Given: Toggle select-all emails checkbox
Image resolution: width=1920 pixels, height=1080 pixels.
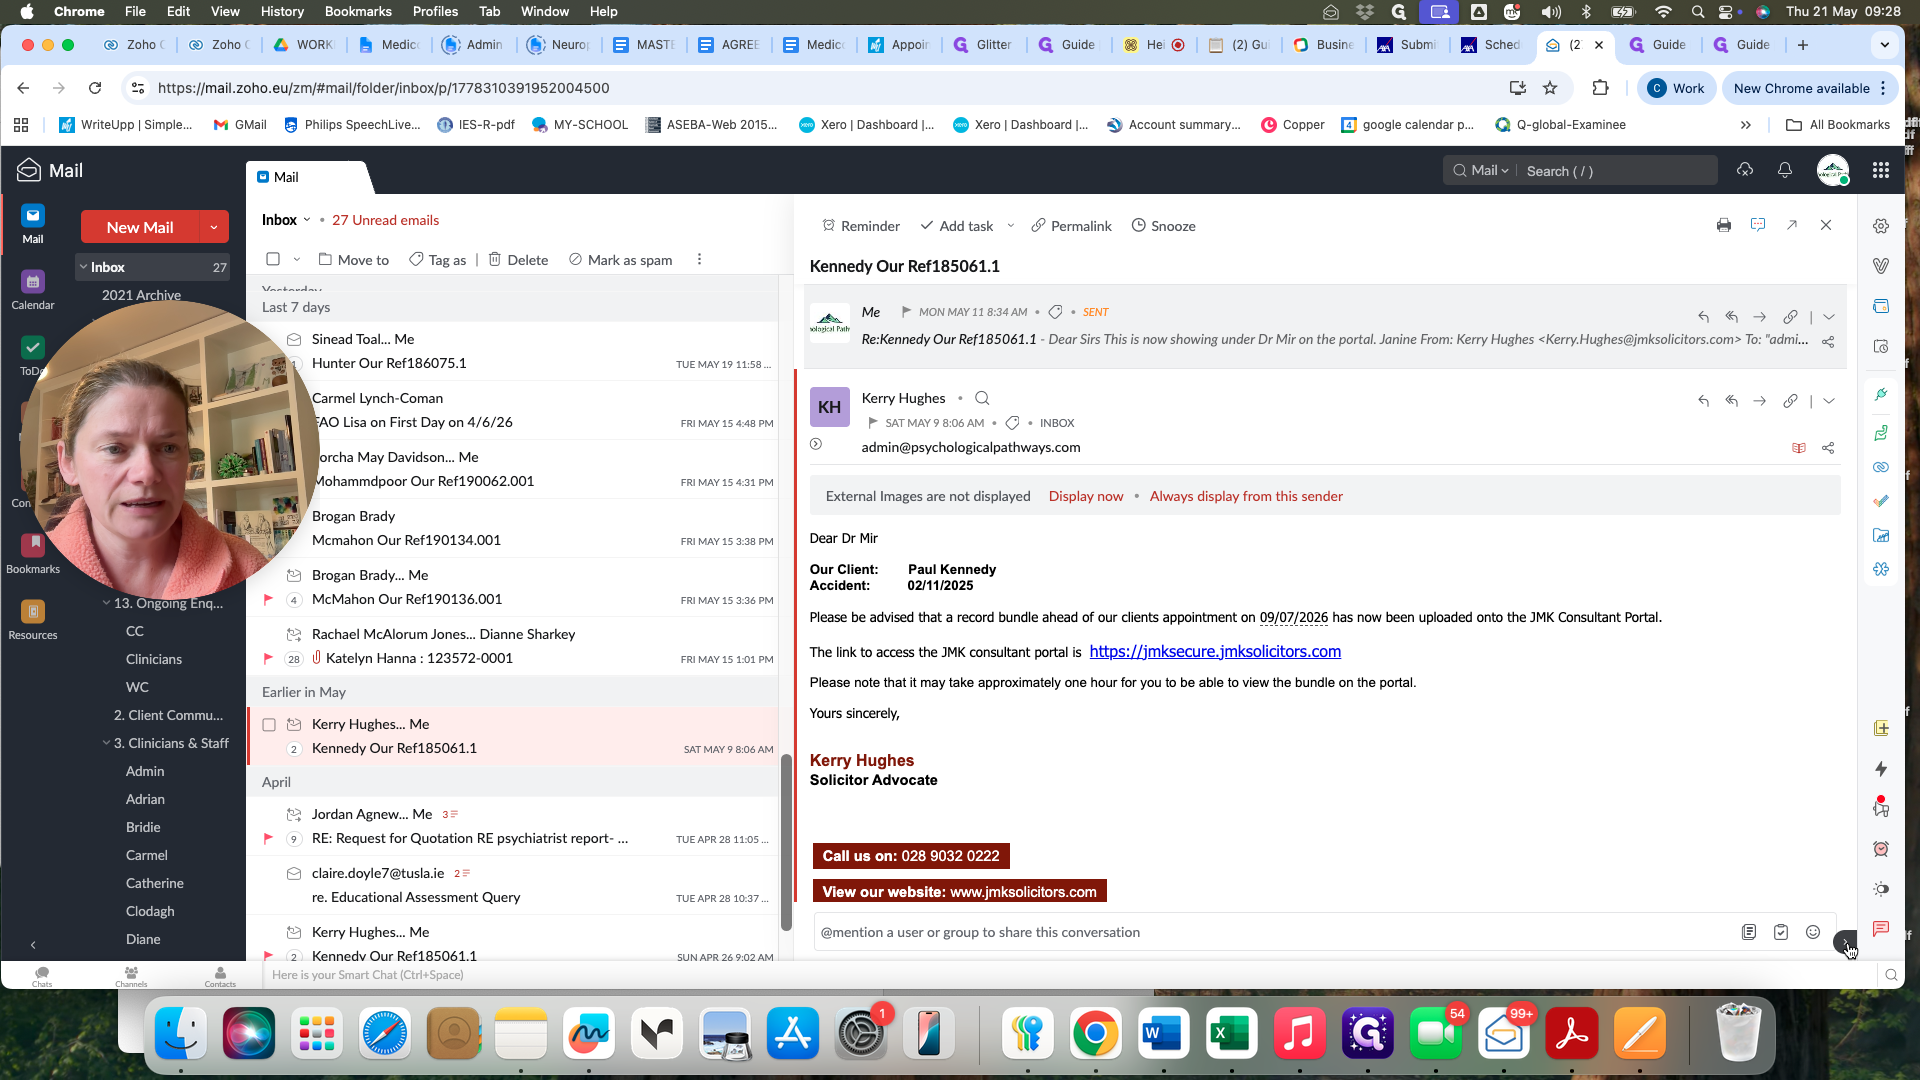Looking at the screenshot, I should (x=273, y=260).
